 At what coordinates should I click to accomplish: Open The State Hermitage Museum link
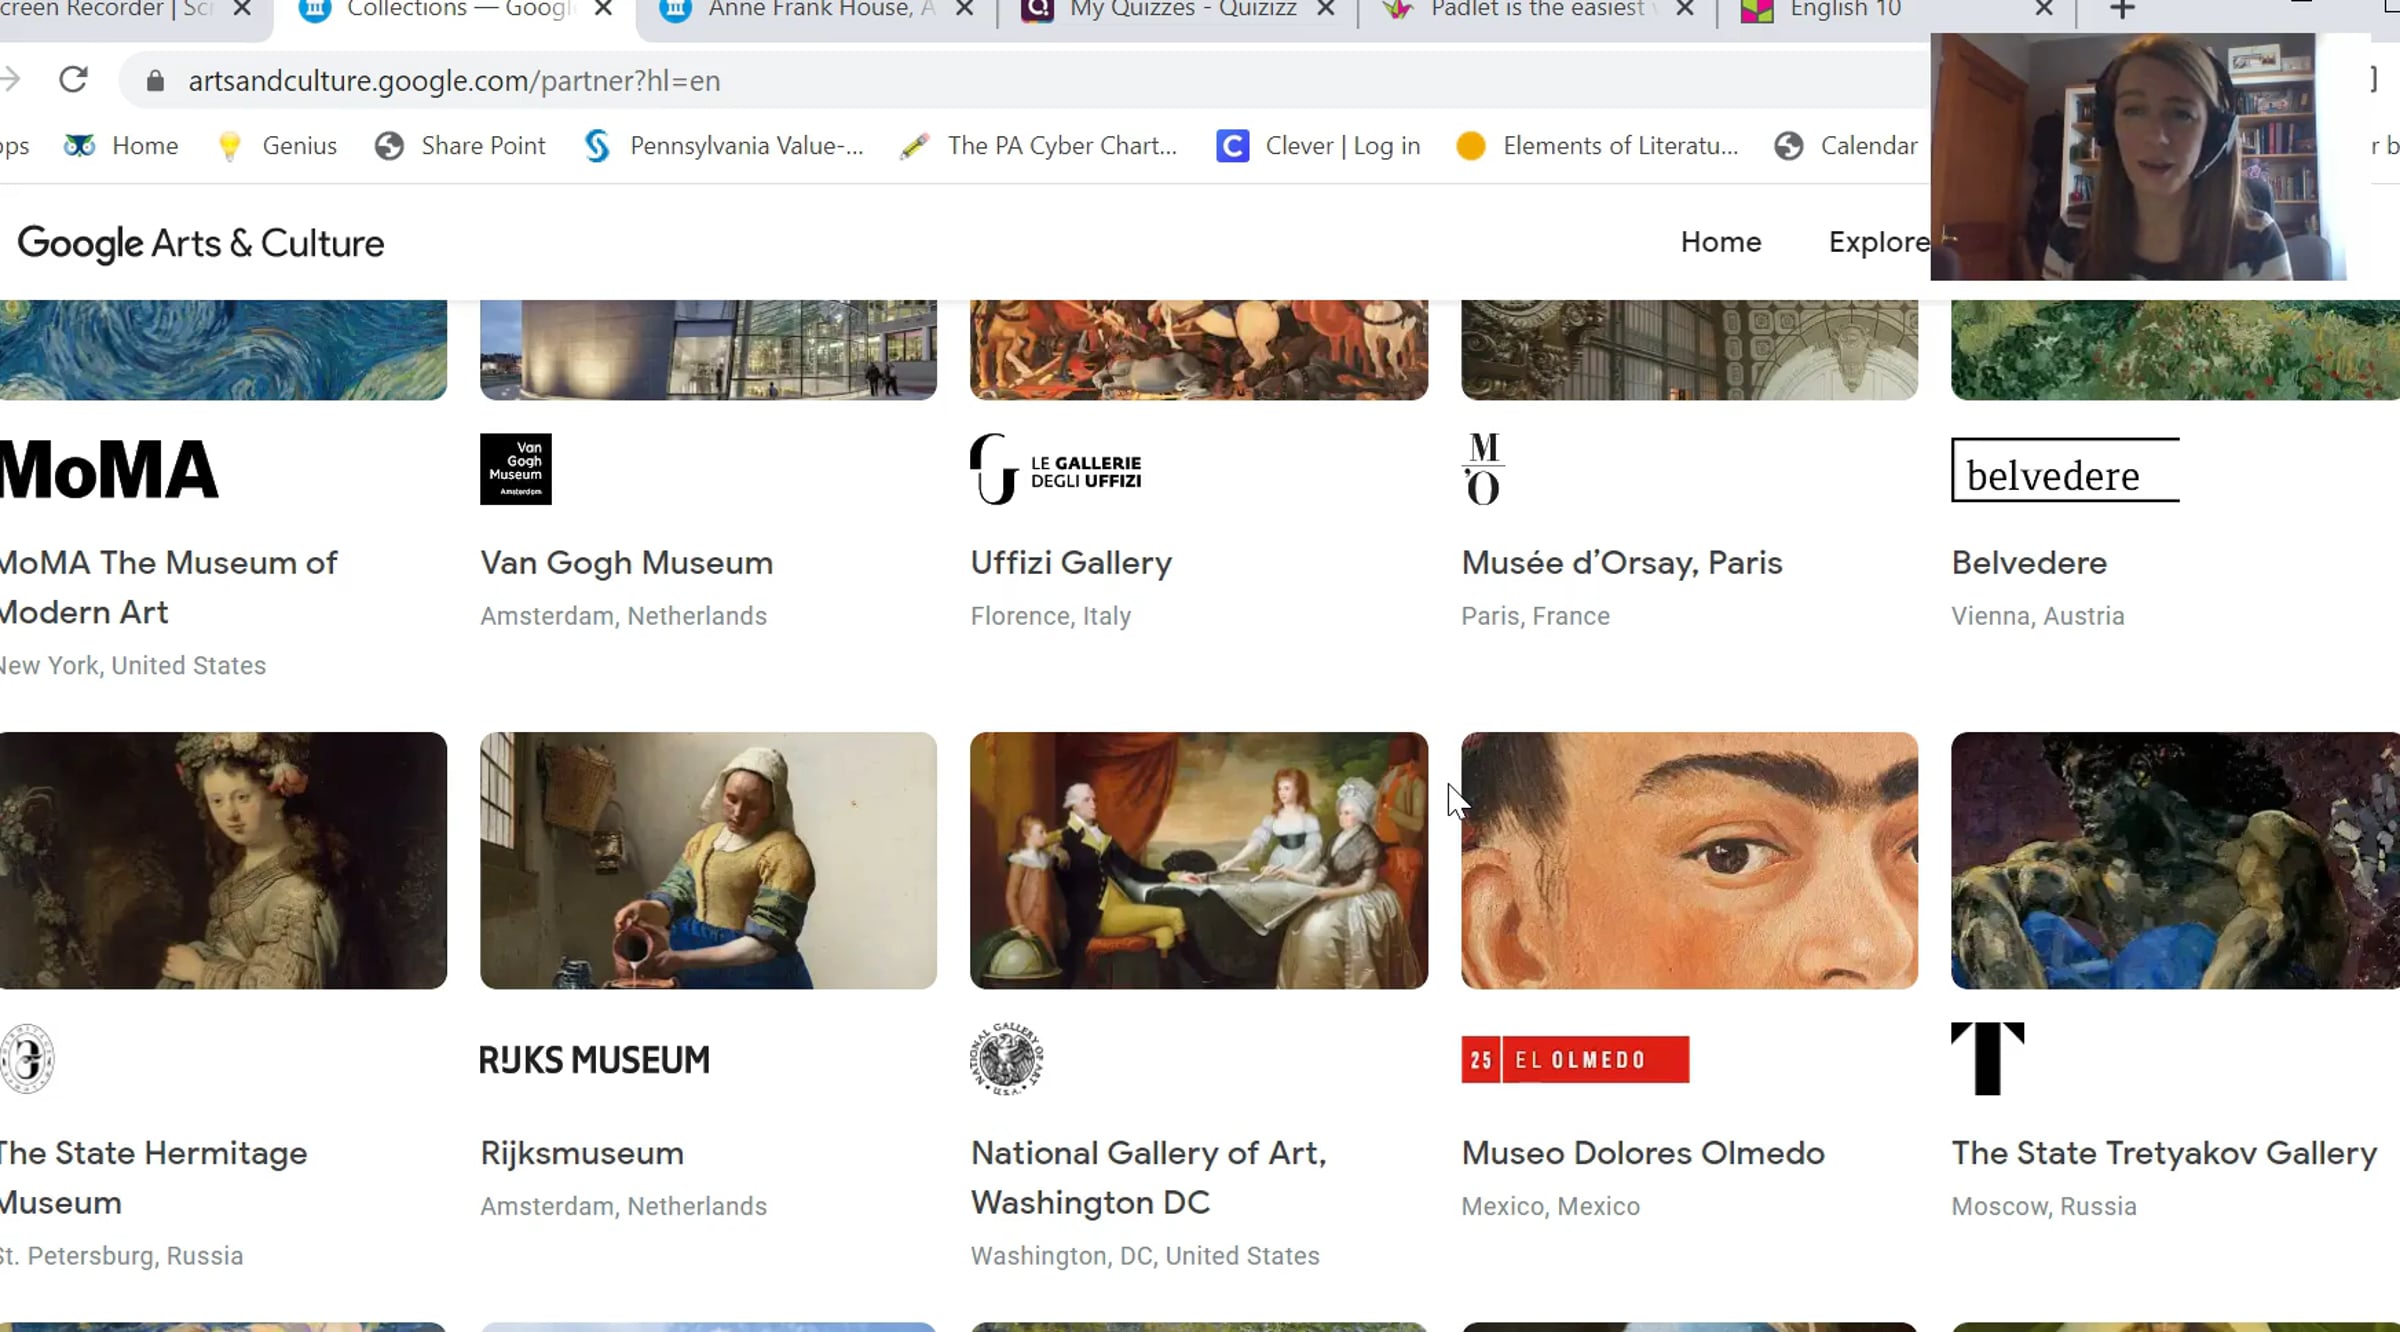pyautogui.click(x=153, y=1177)
